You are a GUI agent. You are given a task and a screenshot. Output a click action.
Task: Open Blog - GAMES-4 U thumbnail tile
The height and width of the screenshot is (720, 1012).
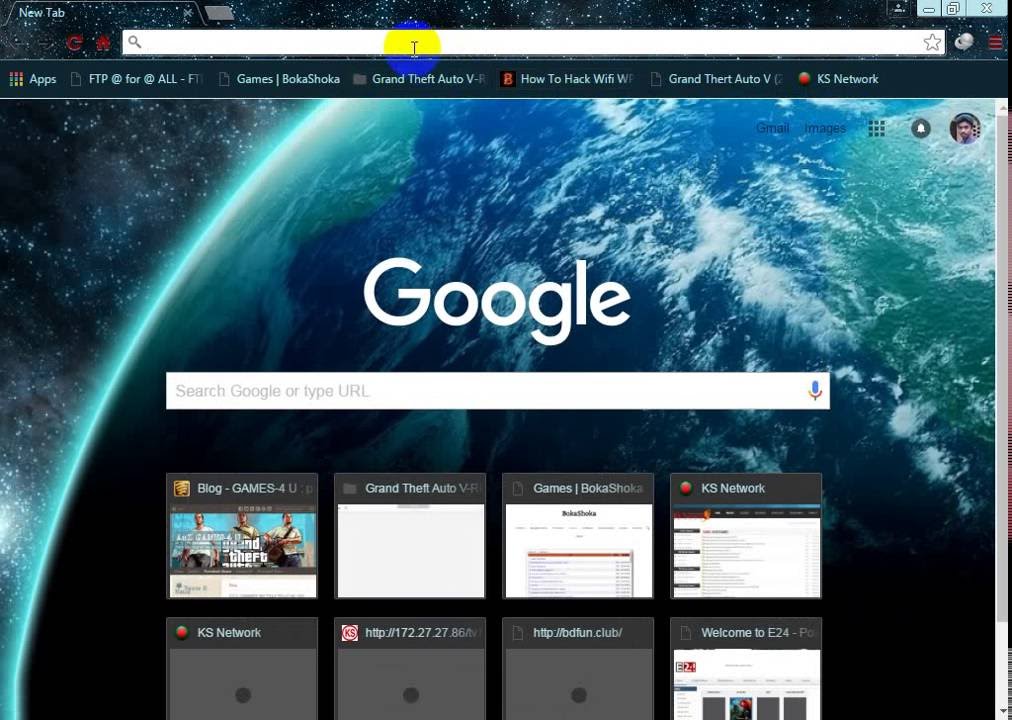coord(242,536)
